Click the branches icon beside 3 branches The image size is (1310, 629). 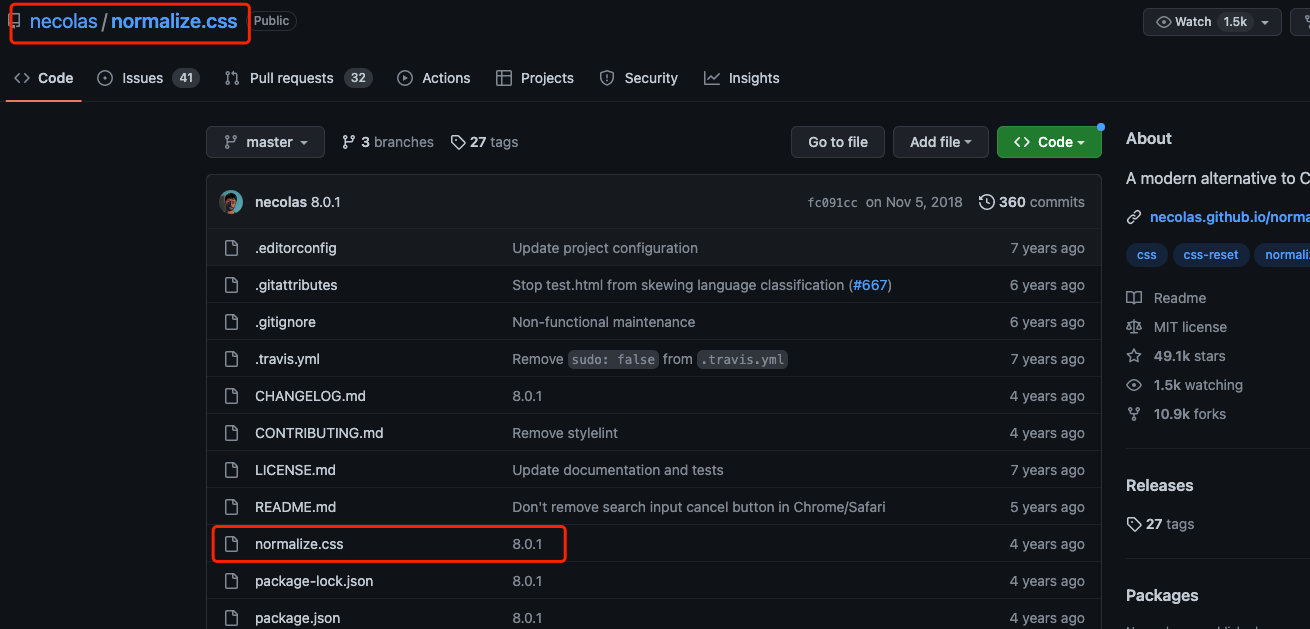pyautogui.click(x=349, y=142)
